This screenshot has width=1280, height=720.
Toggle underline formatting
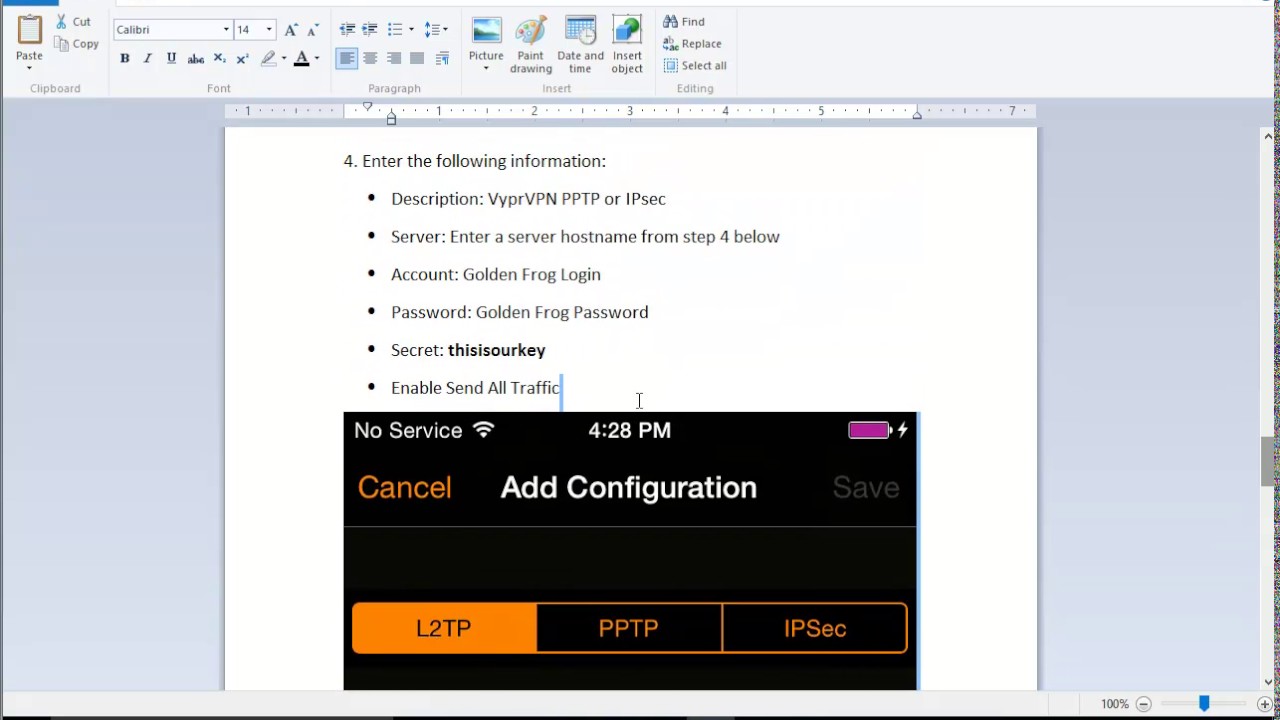[x=171, y=59]
